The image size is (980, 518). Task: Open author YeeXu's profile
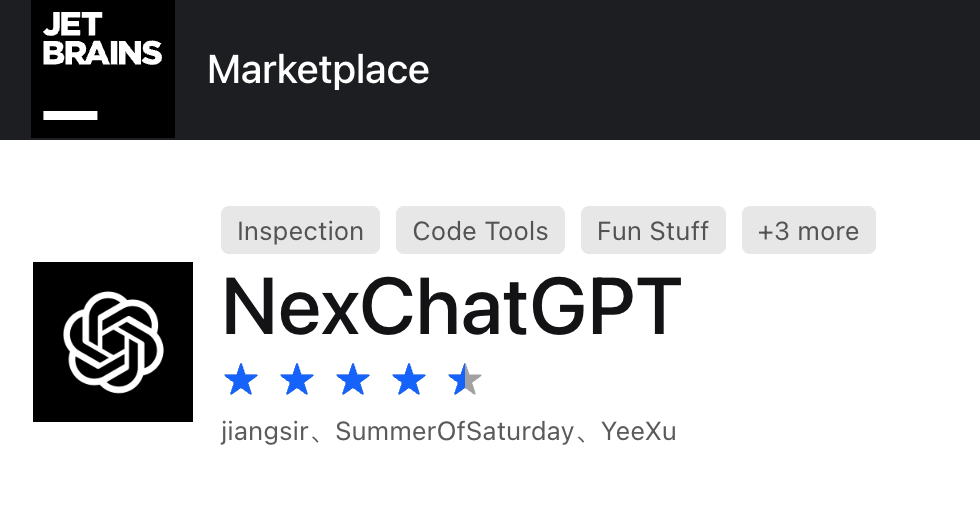639,432
